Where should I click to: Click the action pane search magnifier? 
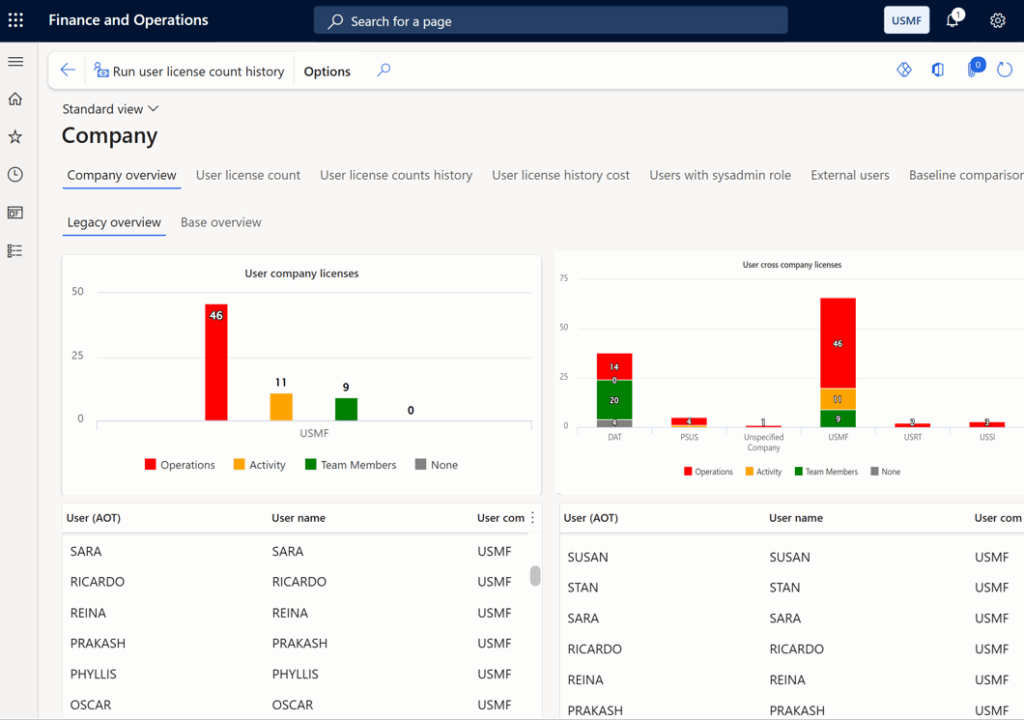click(x=384, y=70)
